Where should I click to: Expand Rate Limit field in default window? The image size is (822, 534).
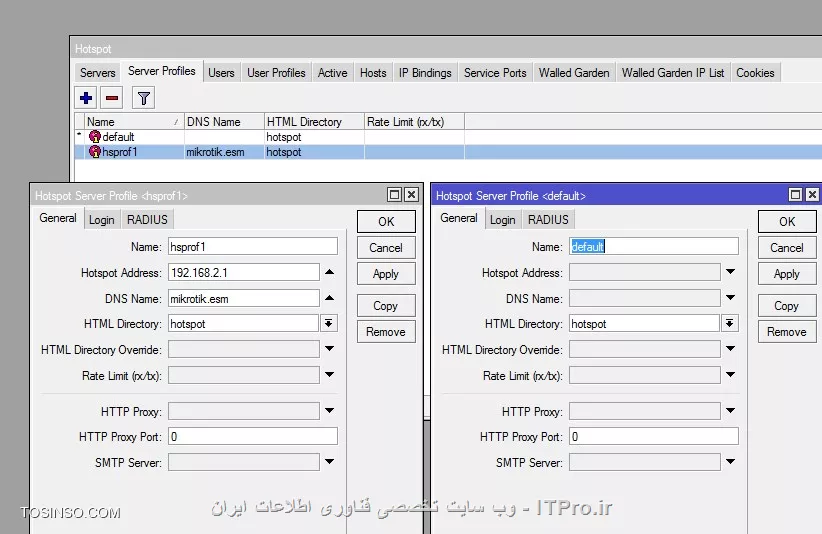[x=730, y=375]
